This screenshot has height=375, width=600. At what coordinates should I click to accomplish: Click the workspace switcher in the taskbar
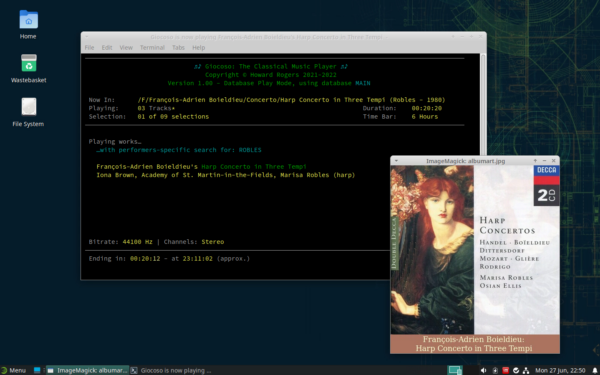[455, 370]
